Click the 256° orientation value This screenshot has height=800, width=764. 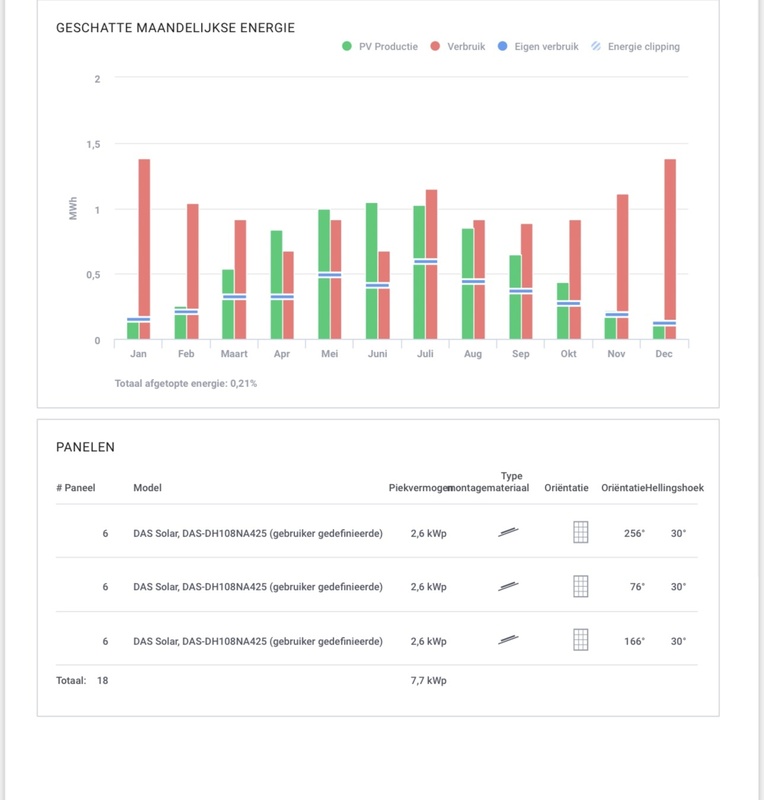point(634,533)
